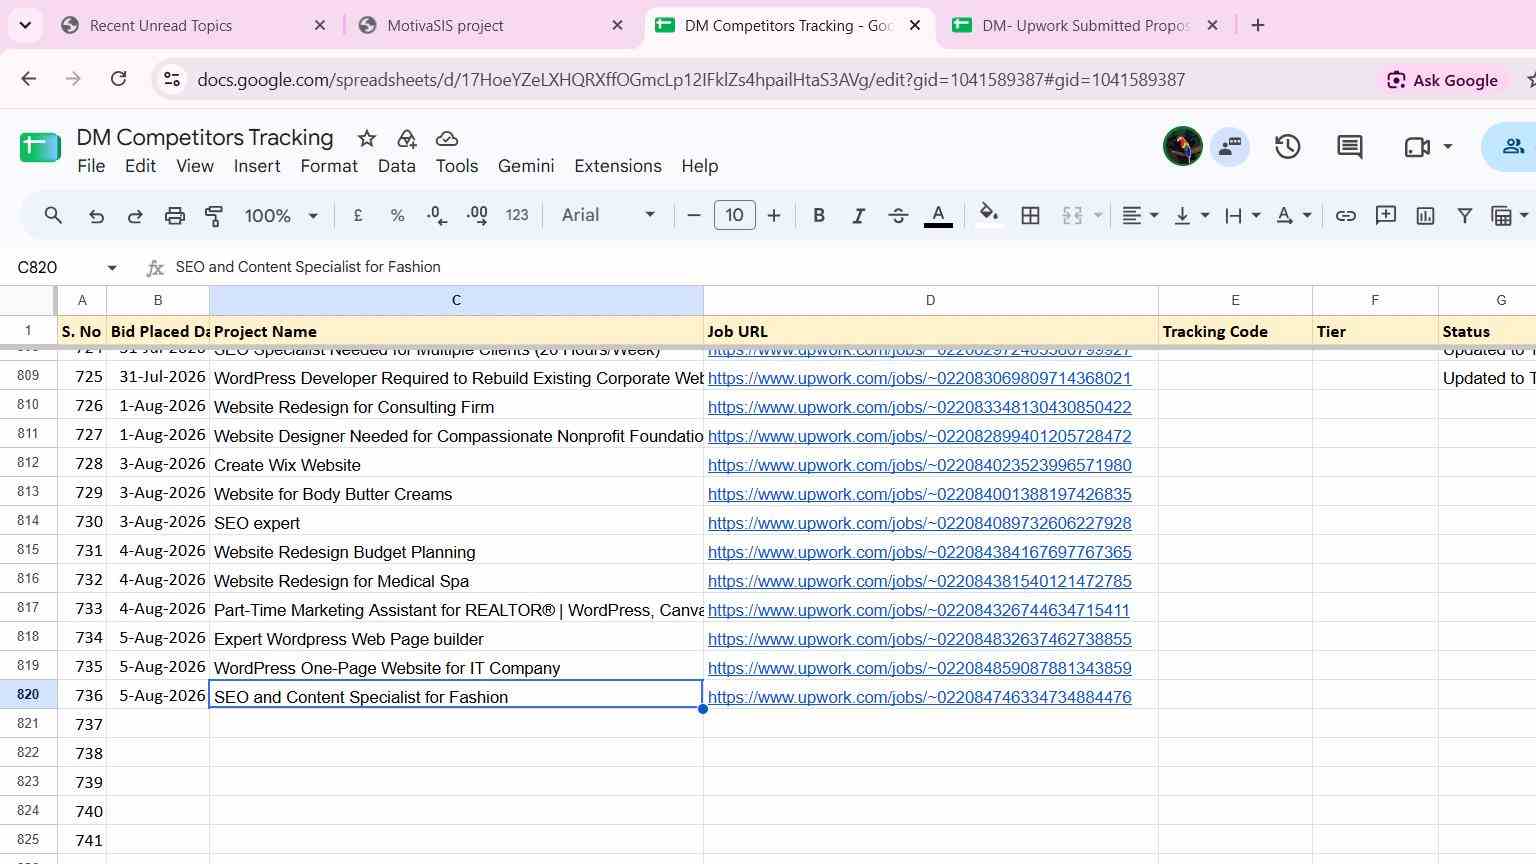The height and width of the screenshot is (864, 1536).
Task: Click the insert link icon
Action: (1345, 216)
